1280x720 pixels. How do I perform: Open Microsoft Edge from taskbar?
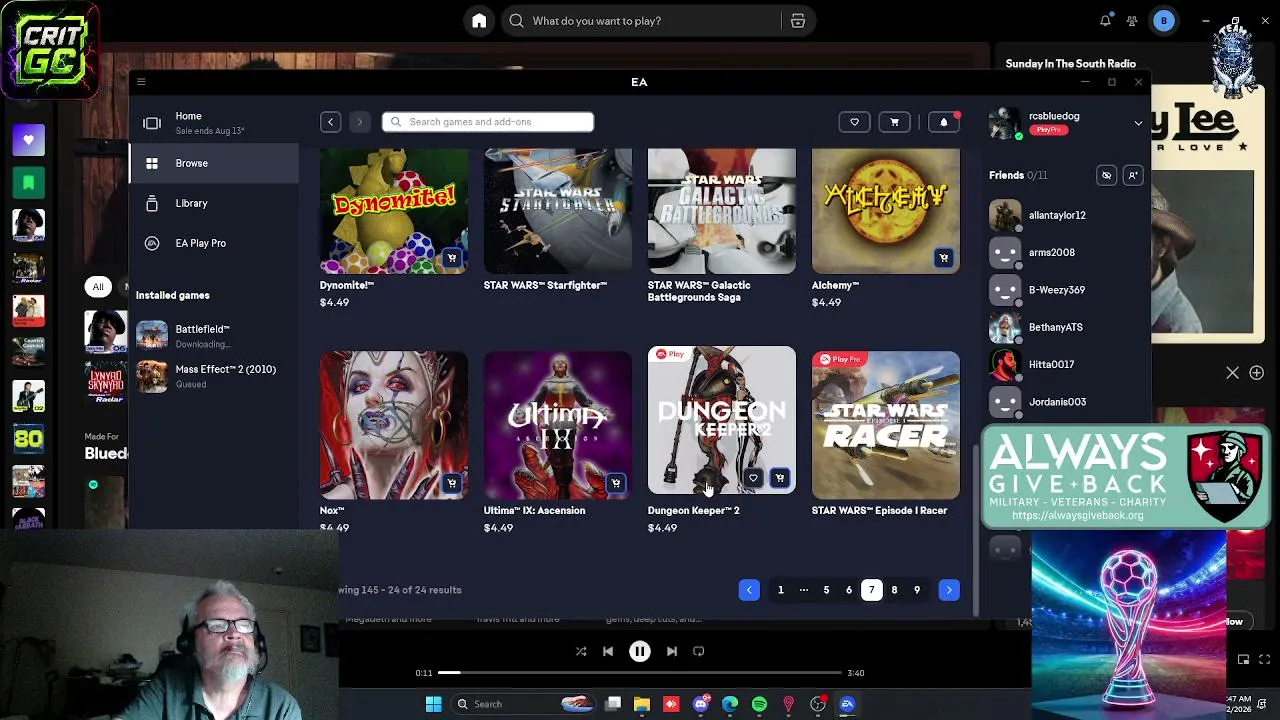[x=730, y=704]
